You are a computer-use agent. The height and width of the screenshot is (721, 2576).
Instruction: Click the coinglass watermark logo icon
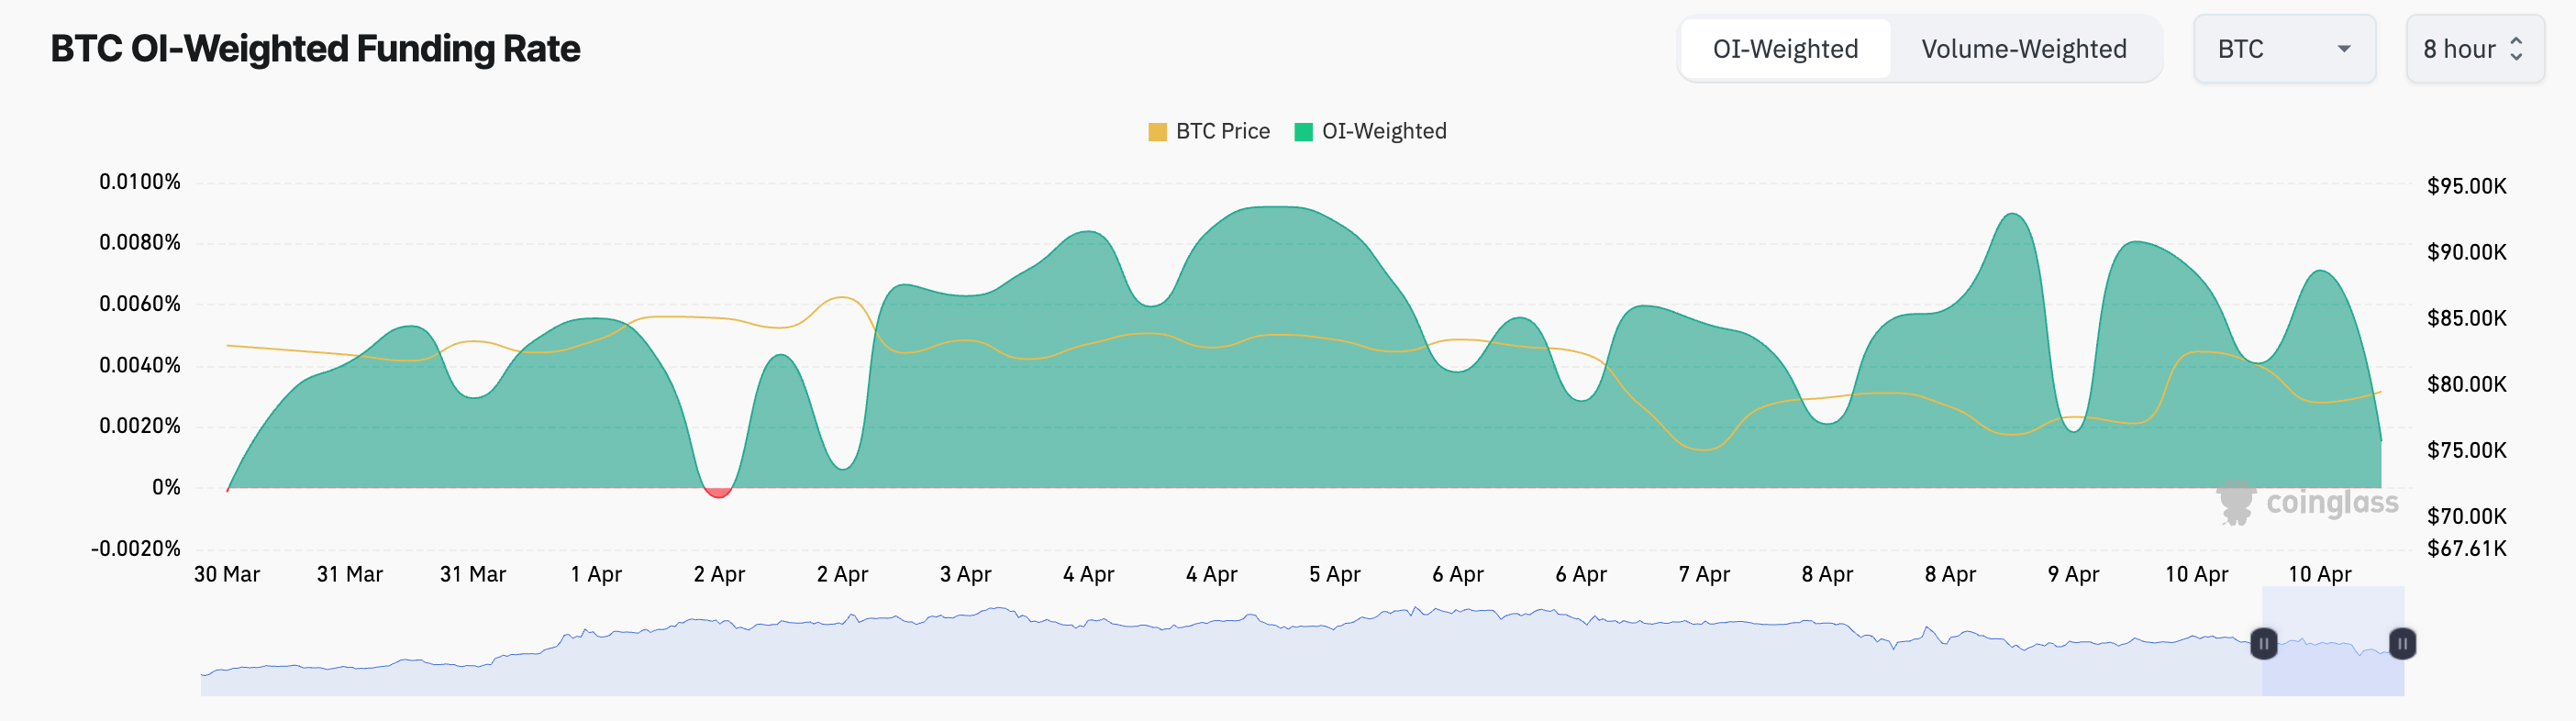tap(2235, 502)
